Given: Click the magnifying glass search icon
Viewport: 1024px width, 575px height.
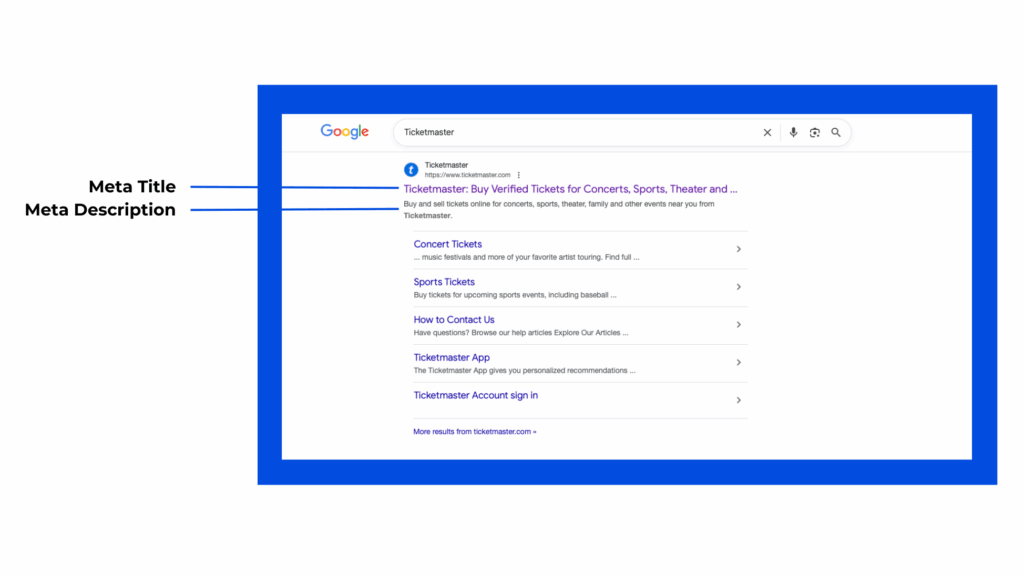Looking at the screenshot, I should pyautogui.click(x=836, y=132).
